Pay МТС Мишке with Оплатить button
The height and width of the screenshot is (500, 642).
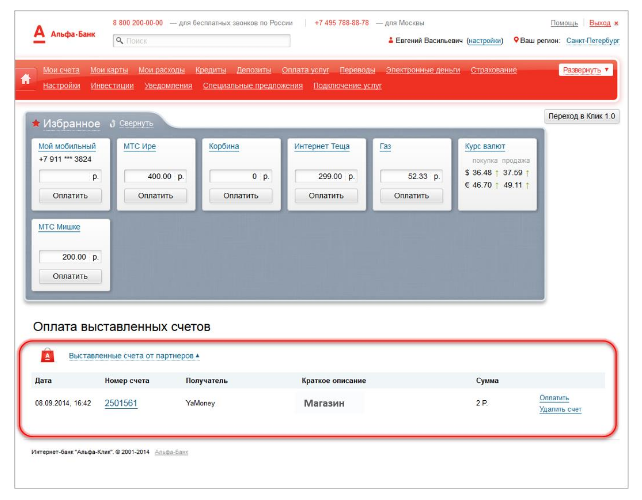tap(70, 276)
